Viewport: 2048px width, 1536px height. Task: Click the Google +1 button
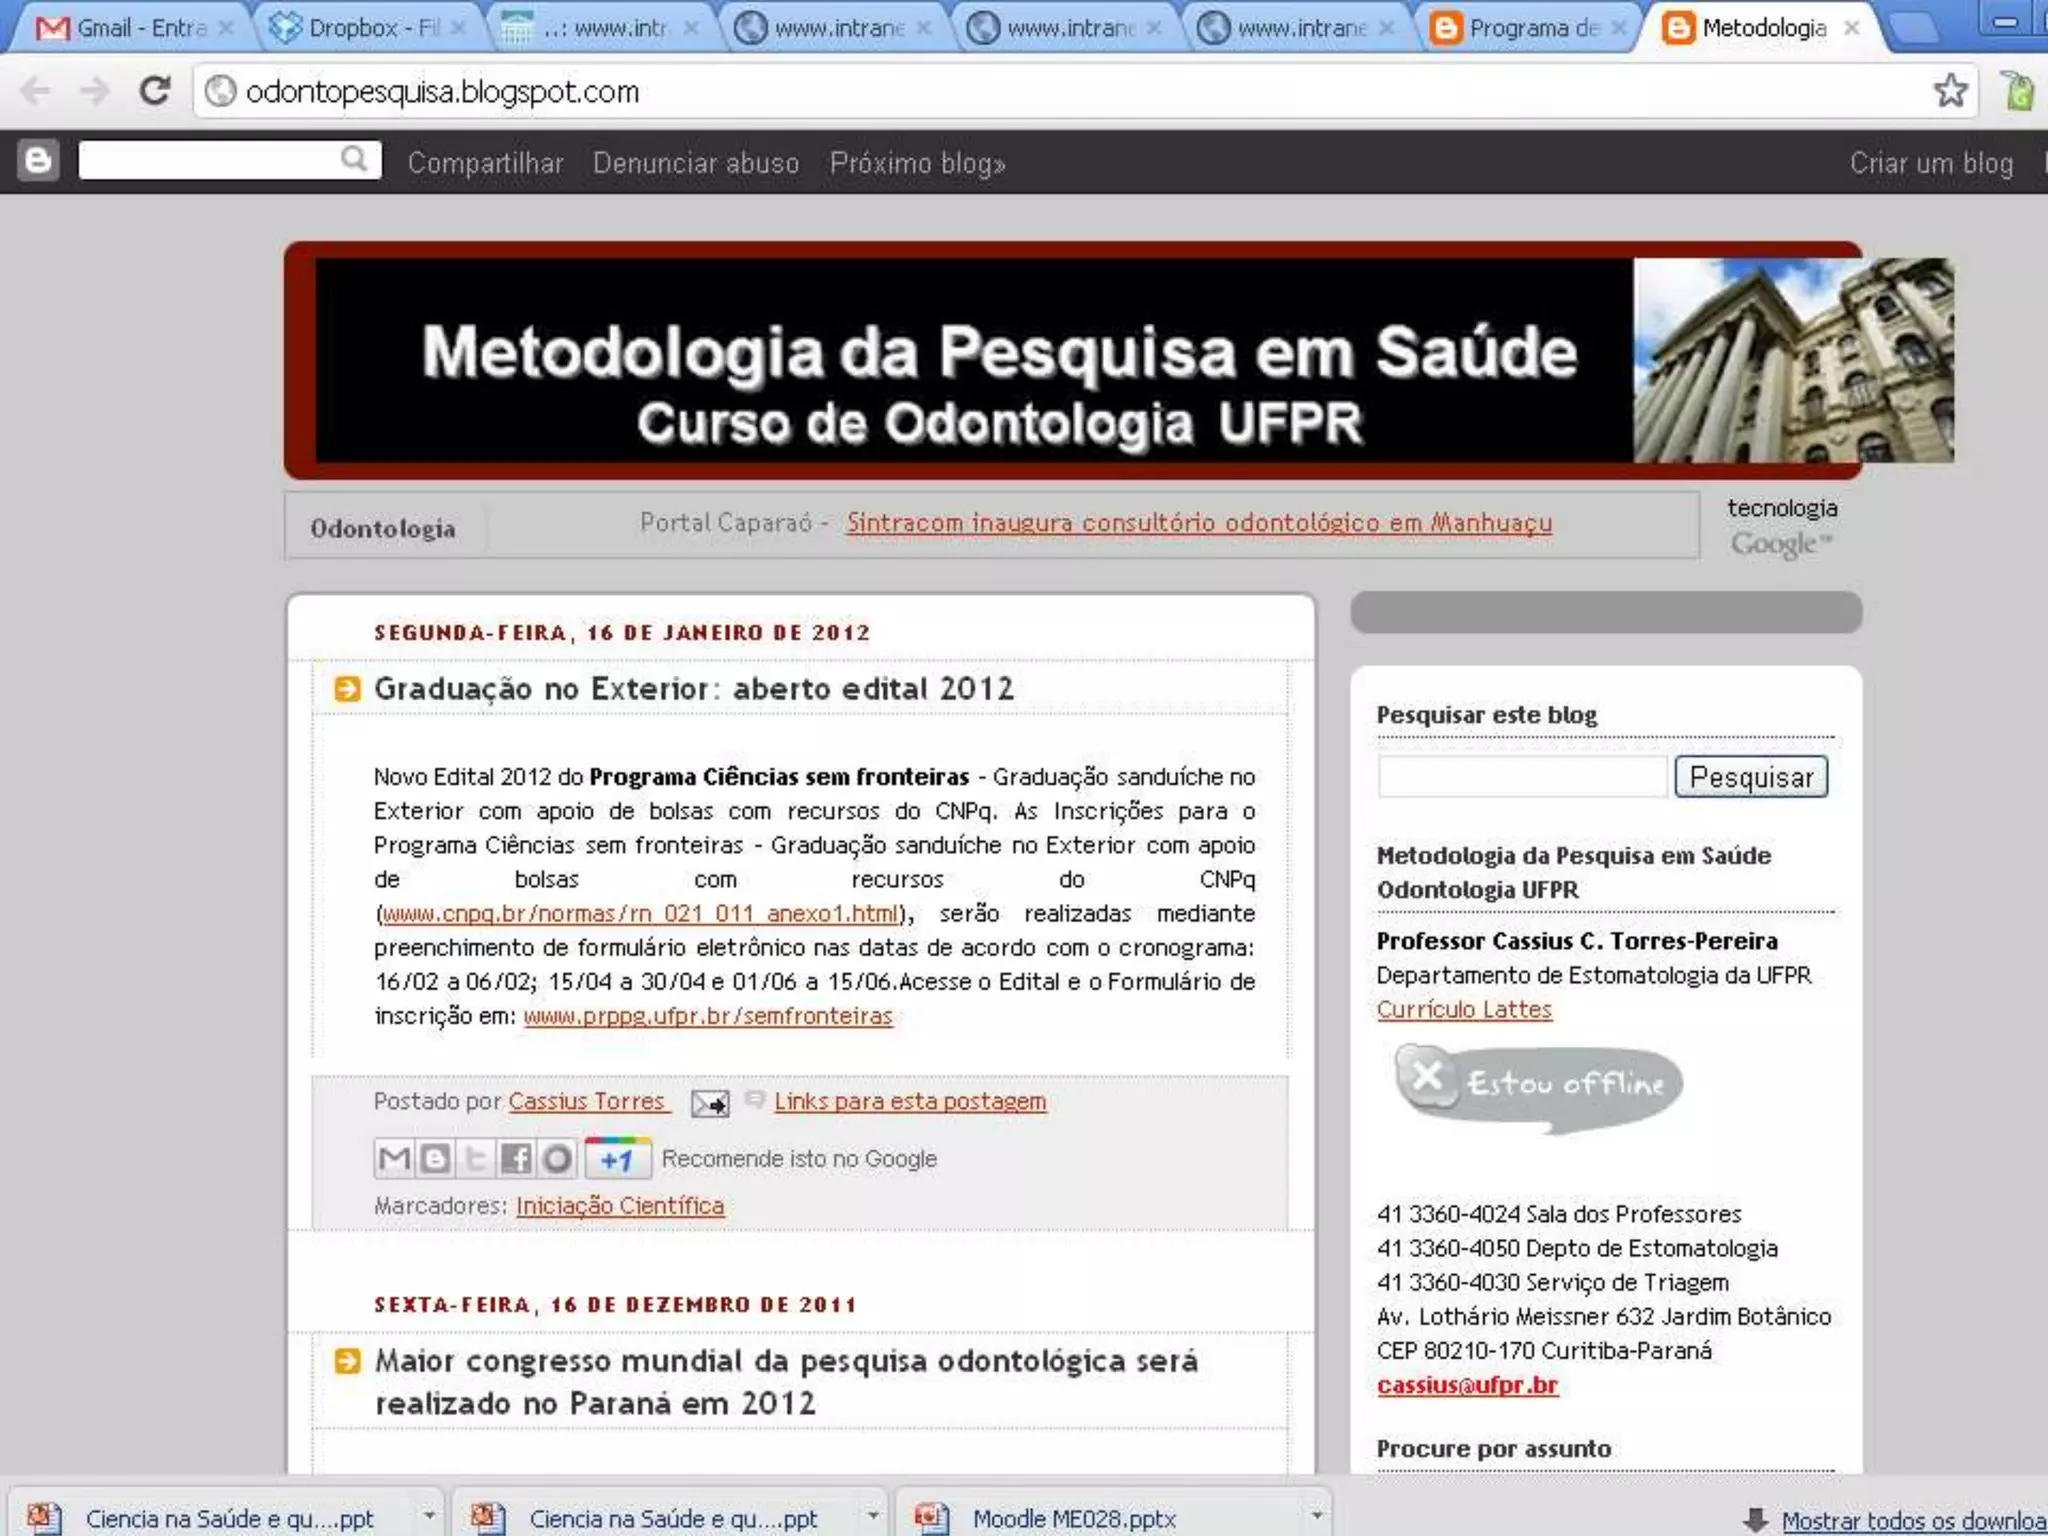click(617, 1159)
